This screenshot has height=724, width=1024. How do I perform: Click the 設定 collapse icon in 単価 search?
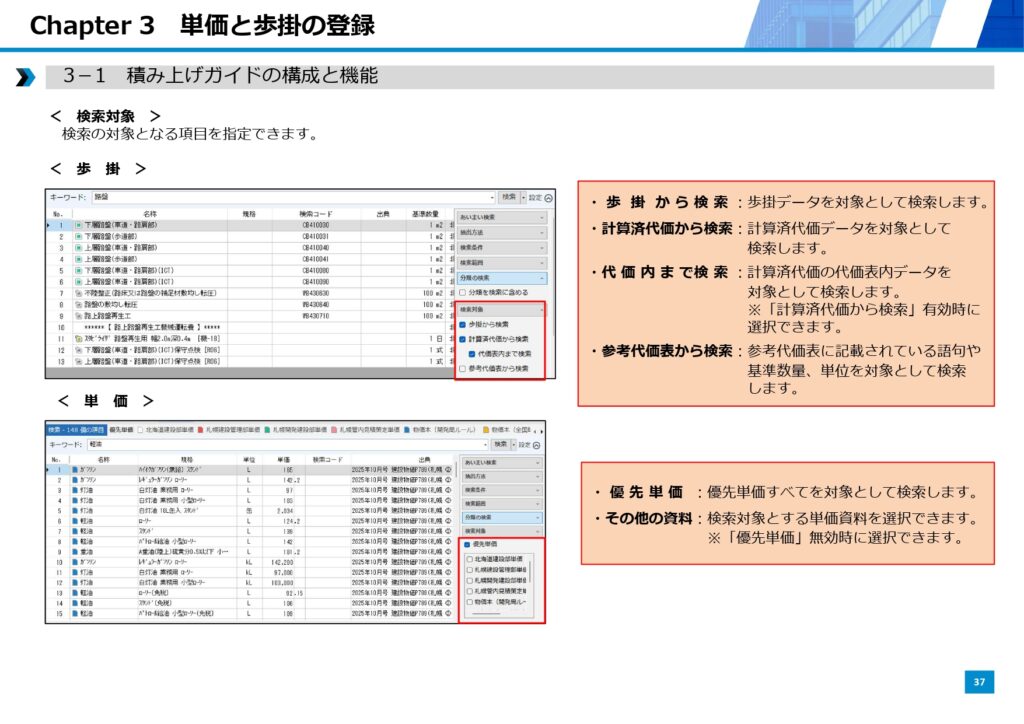pos(536,444)
